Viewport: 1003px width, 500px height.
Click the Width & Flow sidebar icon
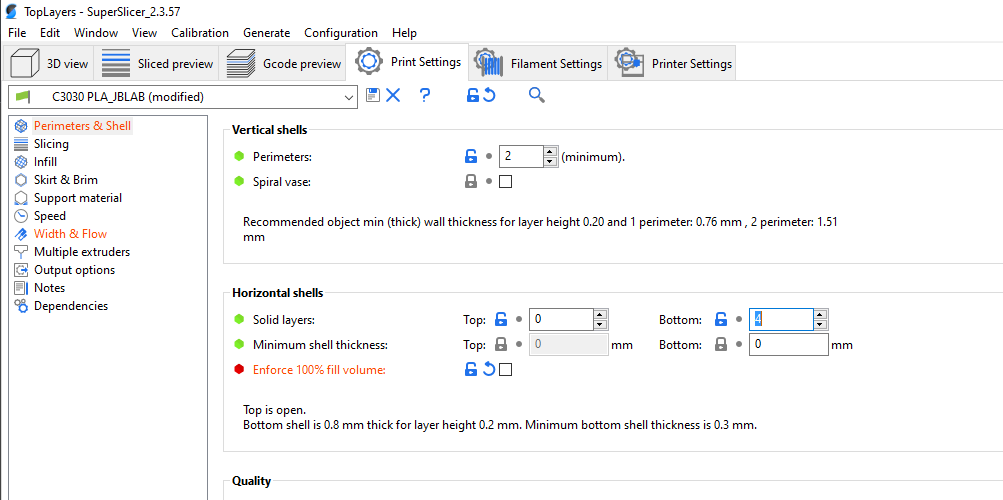pyautogui.click(x=21, y=233)
